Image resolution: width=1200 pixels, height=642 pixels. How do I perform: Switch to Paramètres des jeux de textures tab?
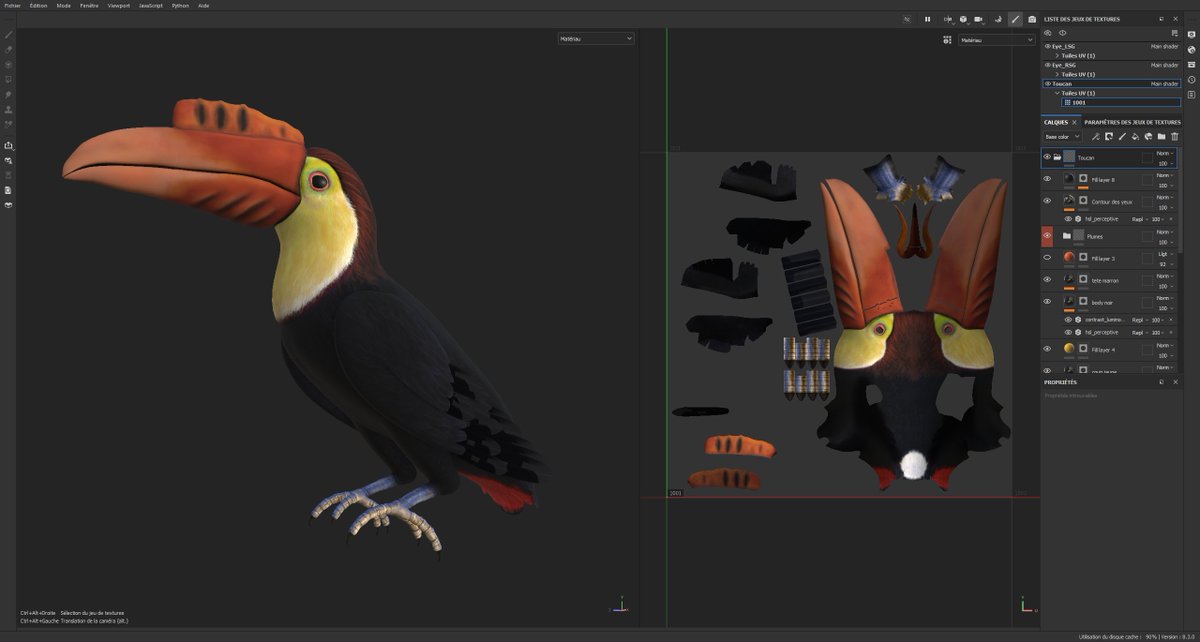[x=1133, y=122]
